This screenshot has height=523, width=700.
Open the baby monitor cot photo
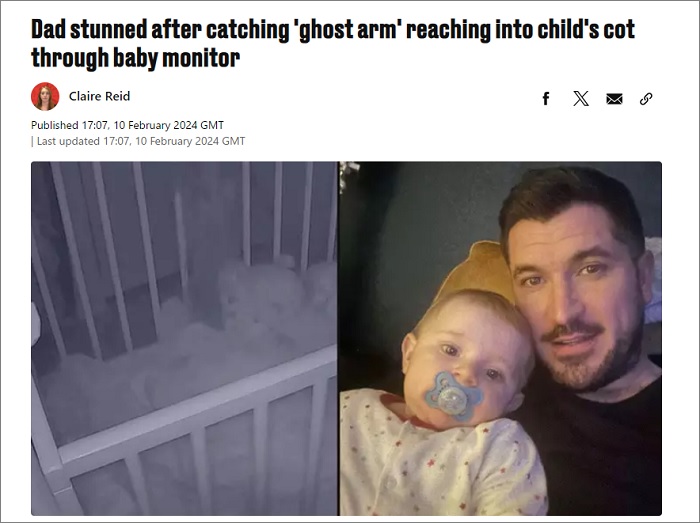(x=184, y=338)
